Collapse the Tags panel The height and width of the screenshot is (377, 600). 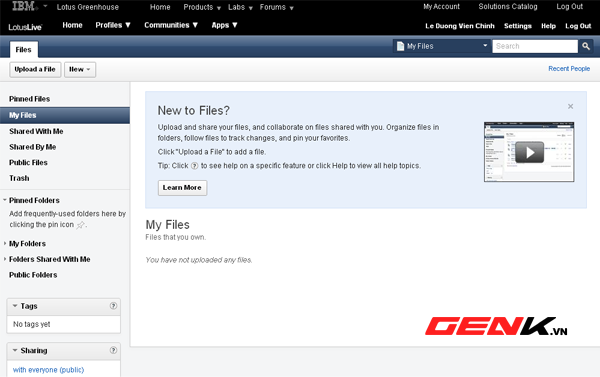click(x=15, y=306)
